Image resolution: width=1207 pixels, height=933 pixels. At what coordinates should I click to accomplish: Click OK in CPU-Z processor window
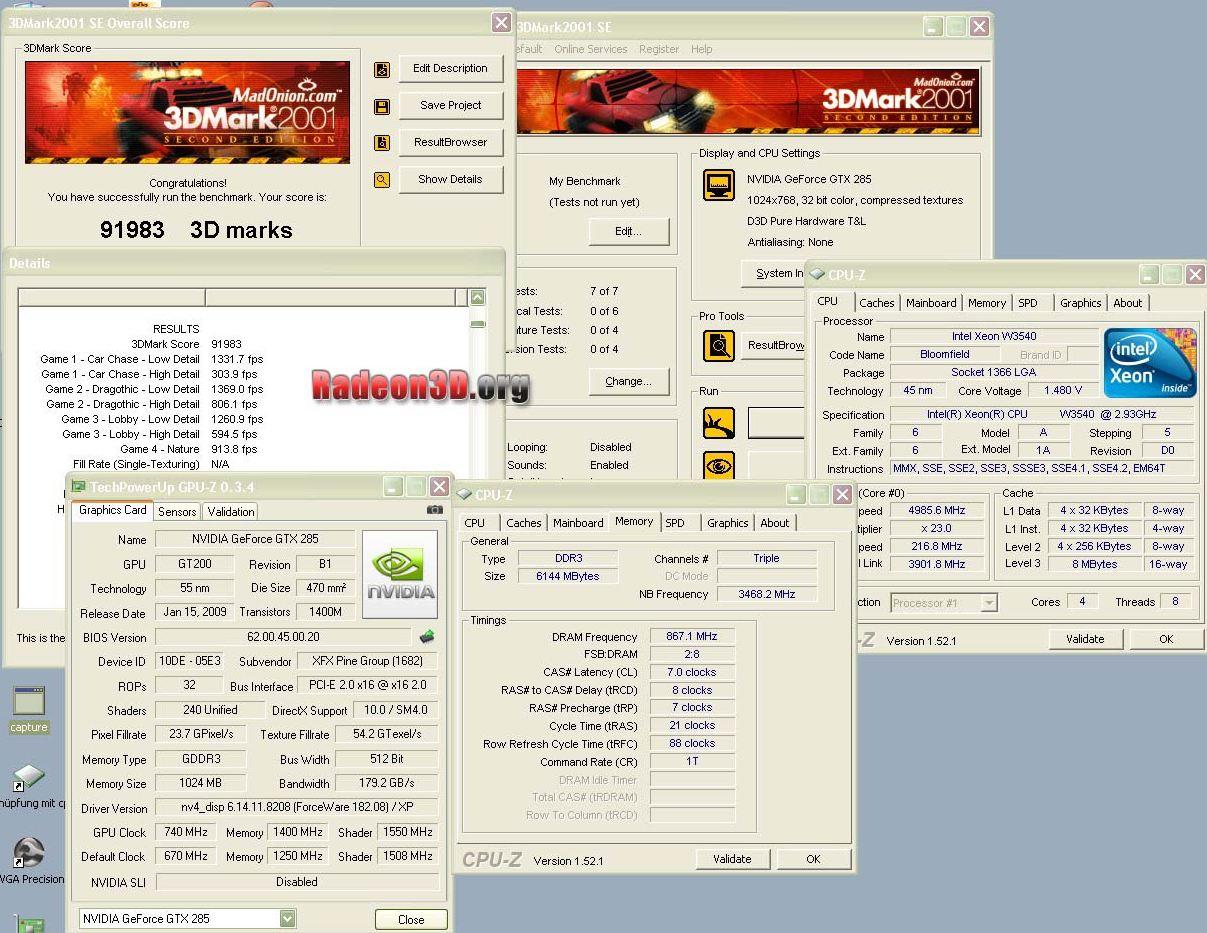1166,639
